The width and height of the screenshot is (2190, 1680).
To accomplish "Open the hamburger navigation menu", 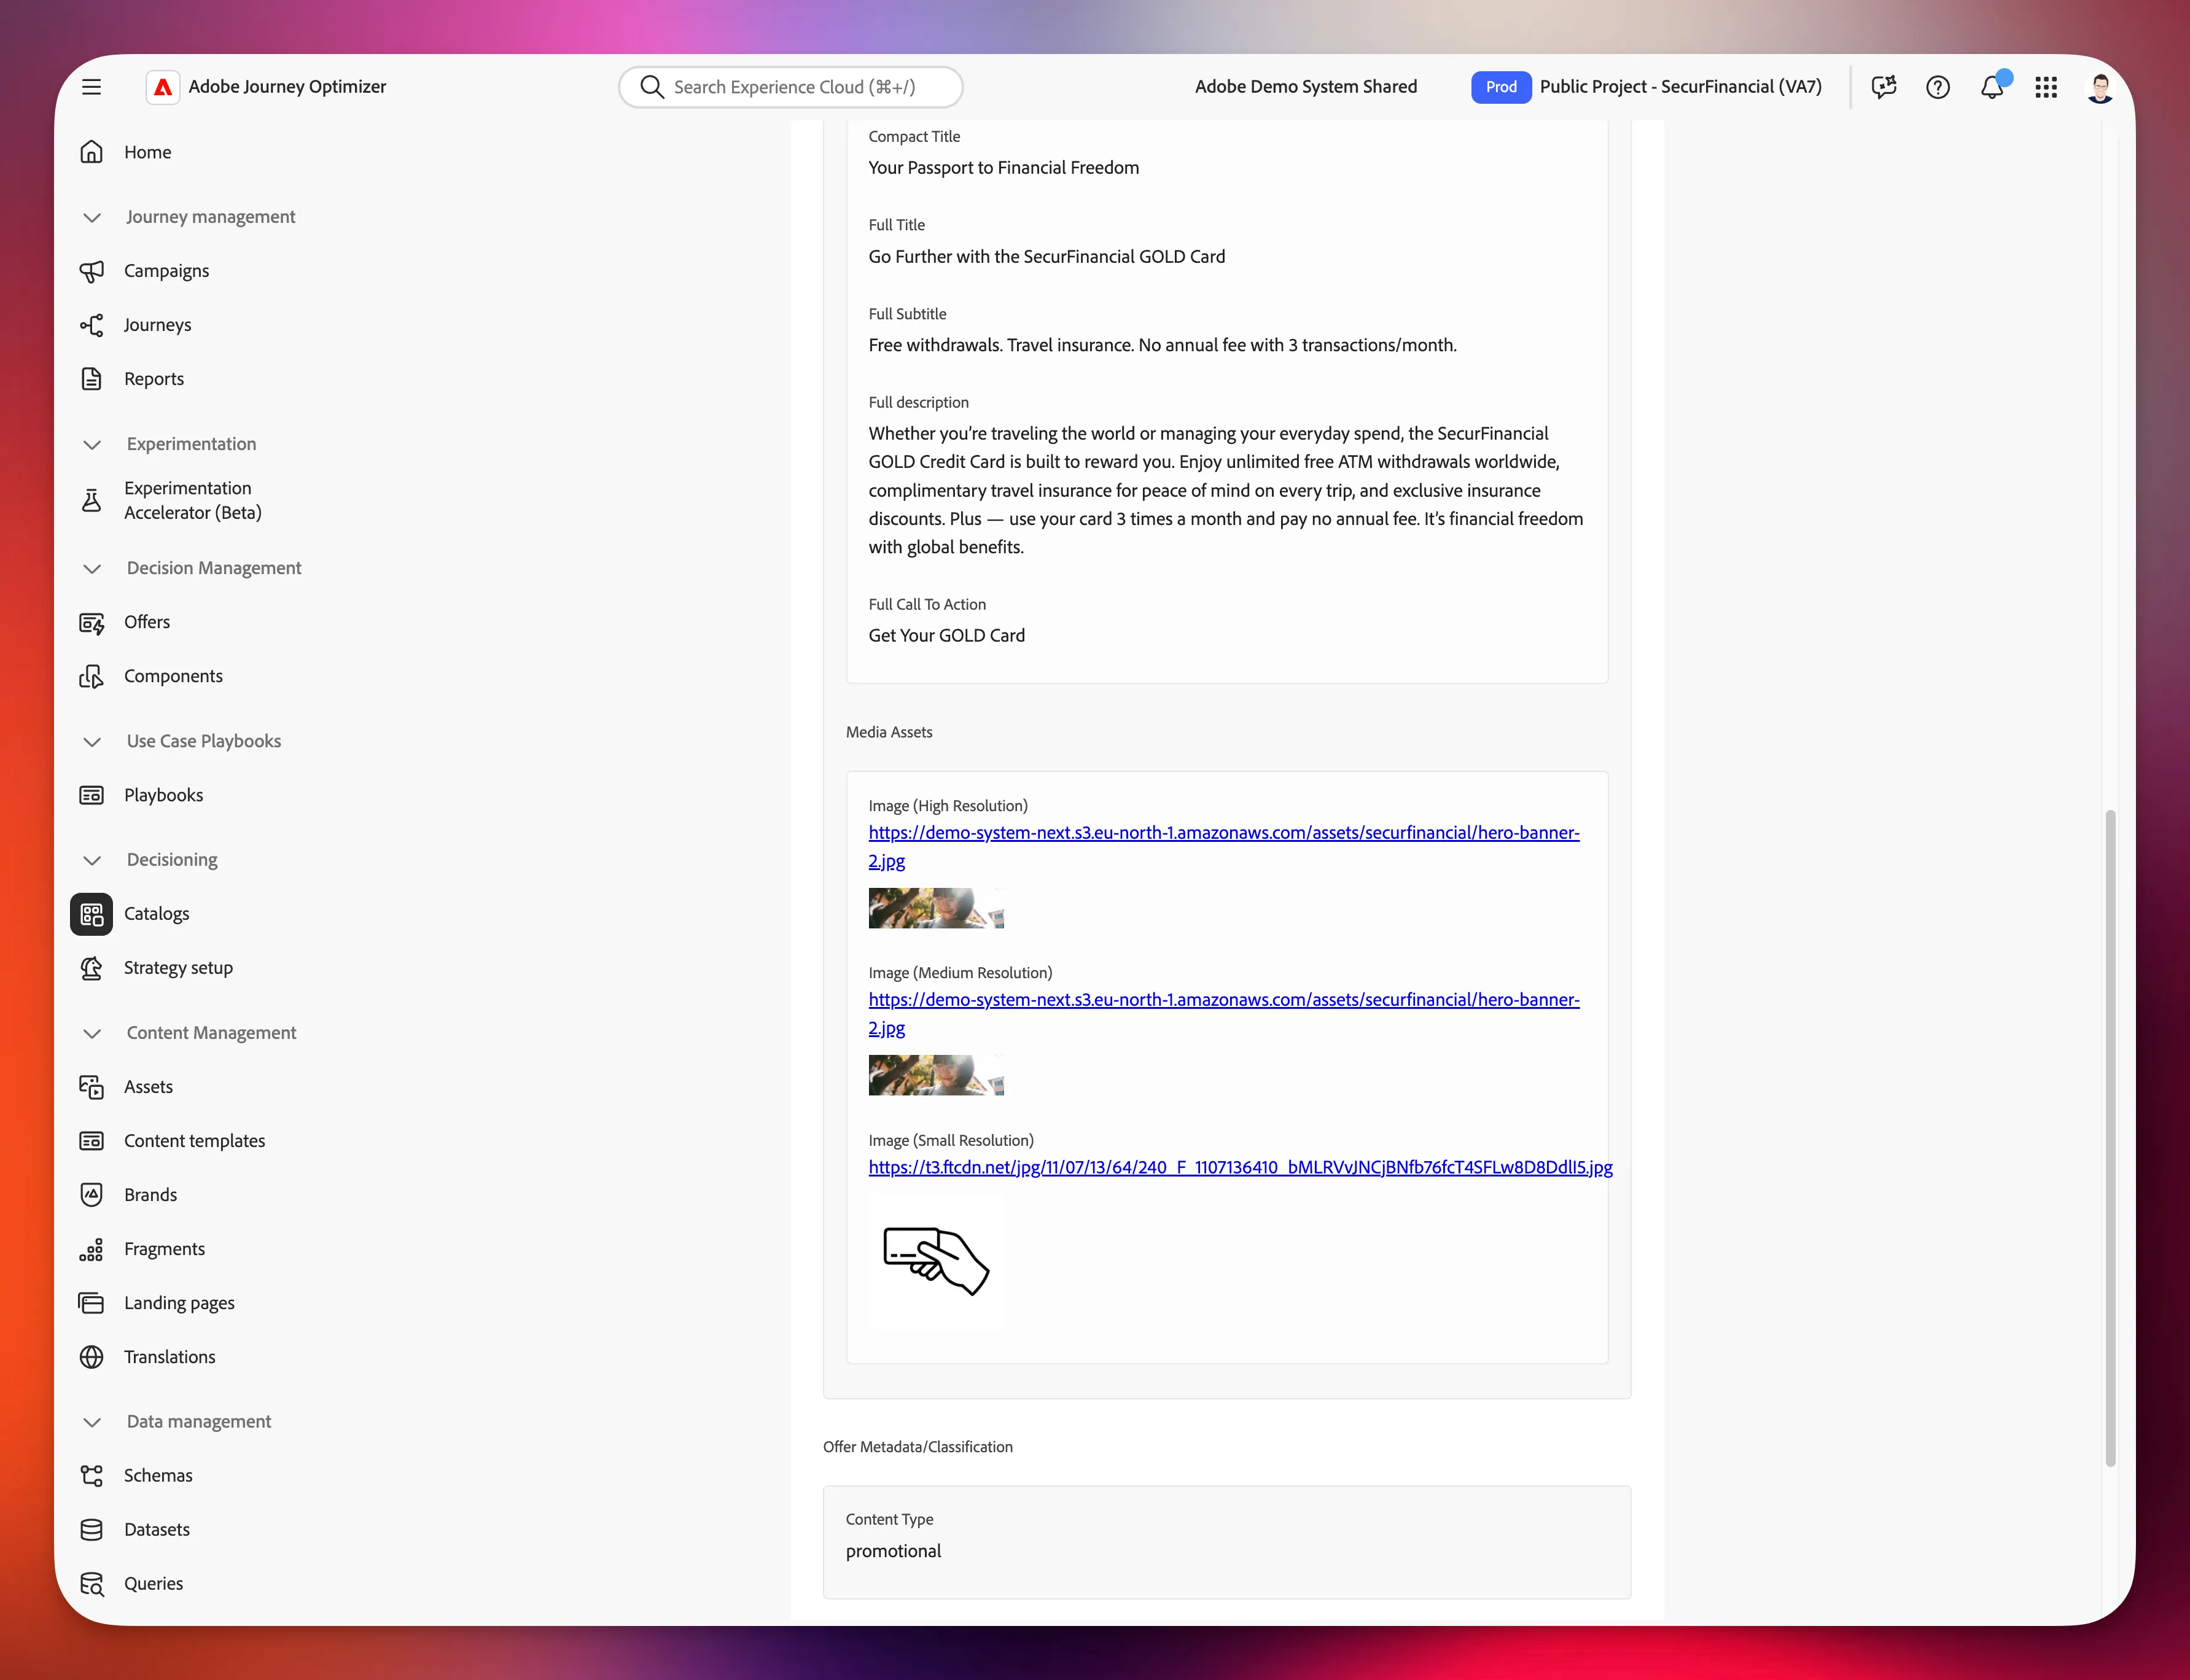I will click(91, 87).
